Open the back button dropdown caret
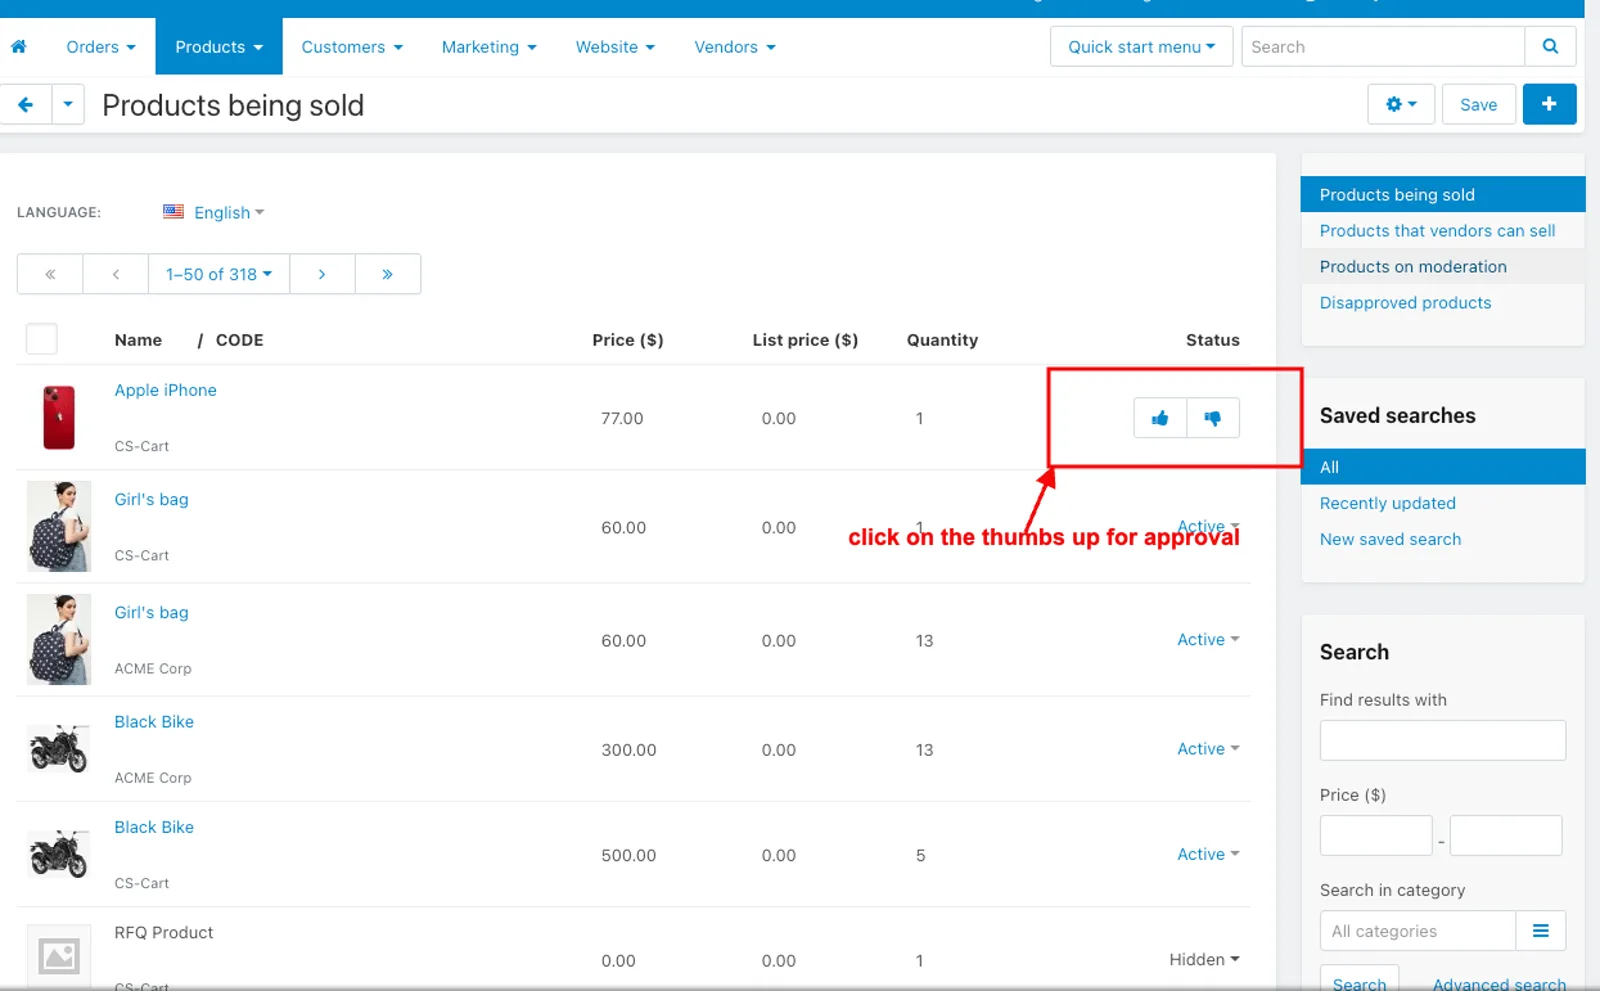 (x=68, y=104)
